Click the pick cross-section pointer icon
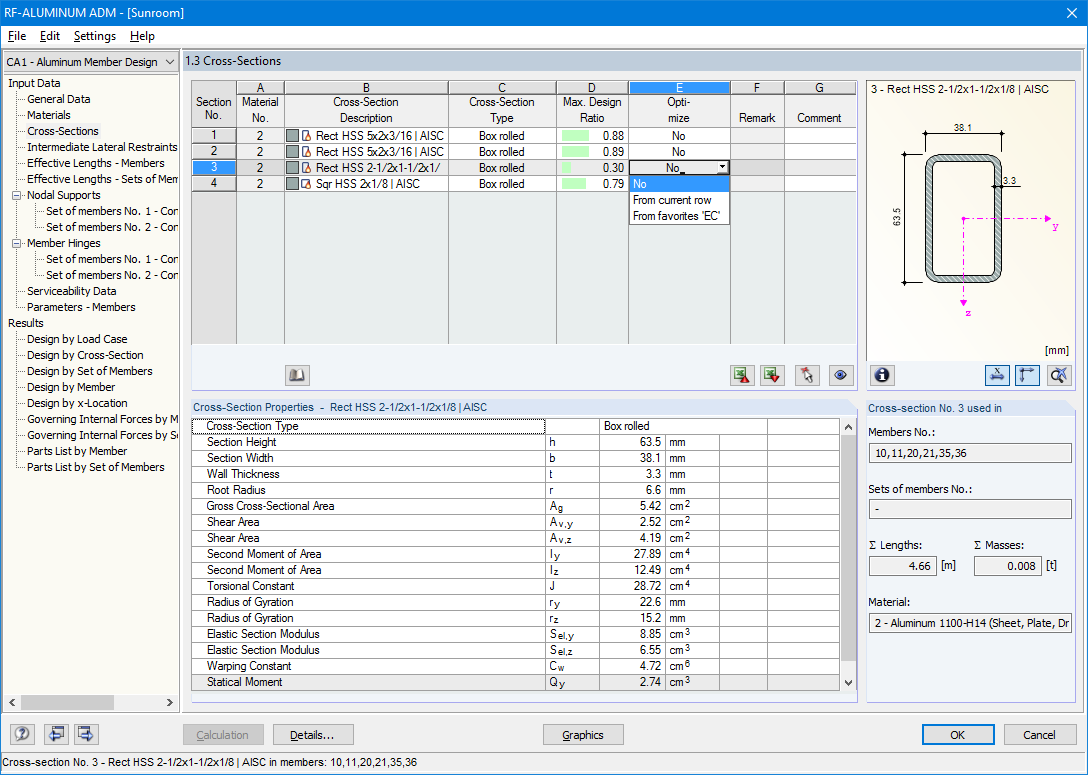Image resolution: width=1088 pixels, height=775 pixels. (807, 375)
